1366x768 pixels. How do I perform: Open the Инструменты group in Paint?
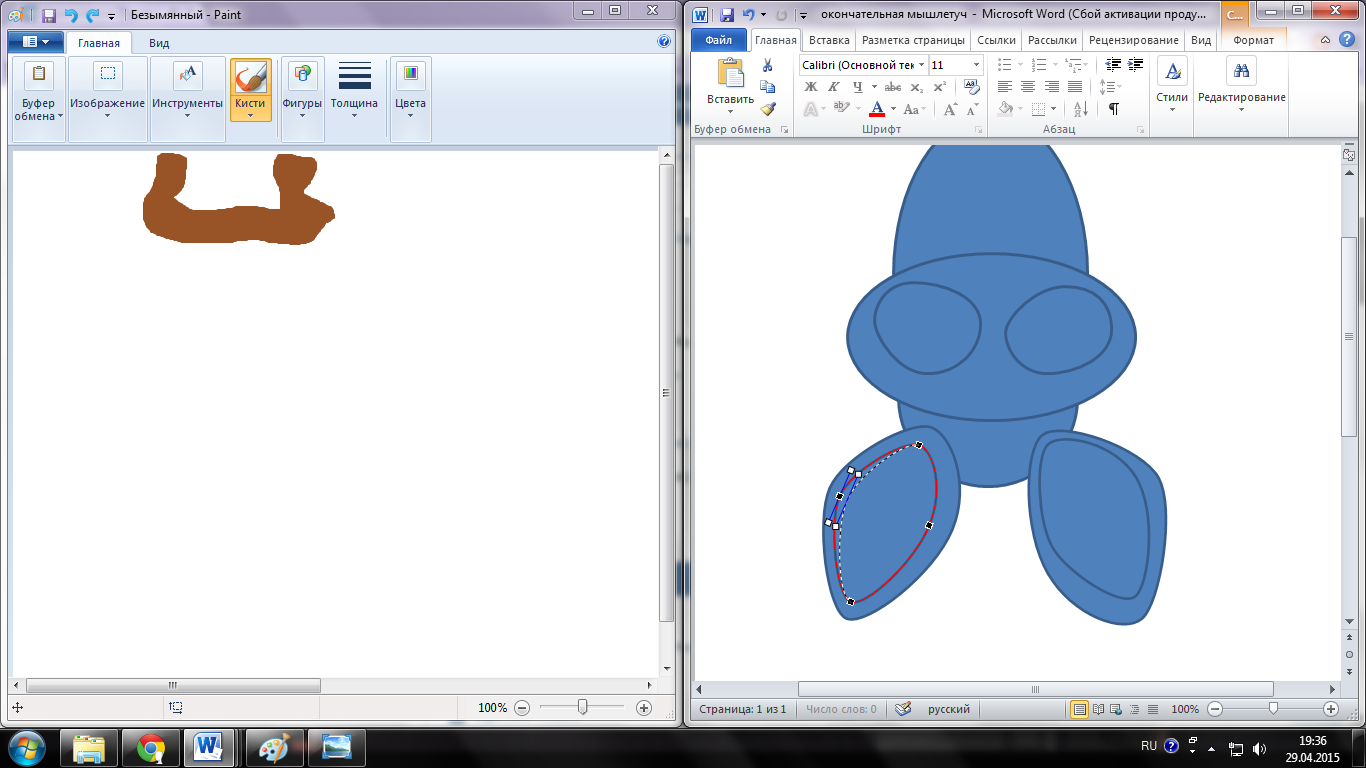(188, 99)
